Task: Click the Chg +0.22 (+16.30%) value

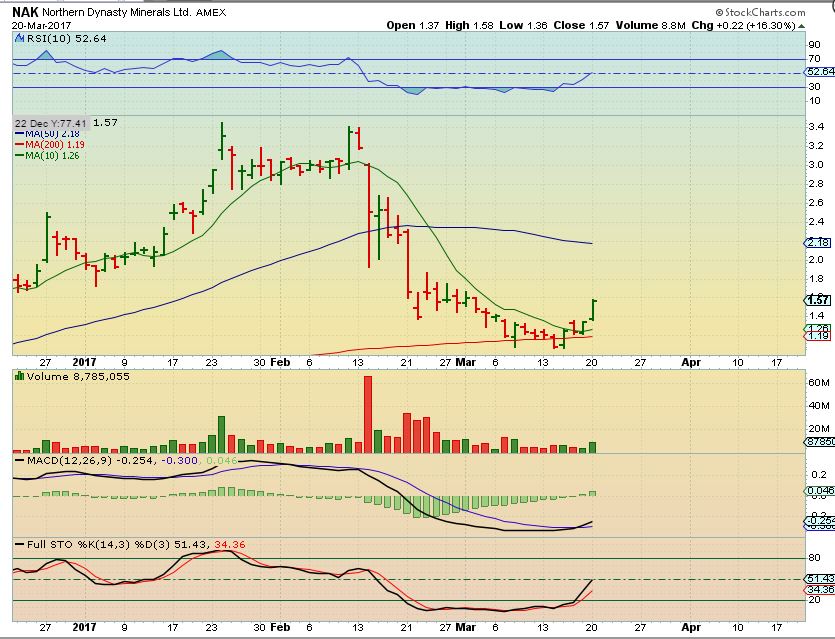Action: (x=743, y=25)
